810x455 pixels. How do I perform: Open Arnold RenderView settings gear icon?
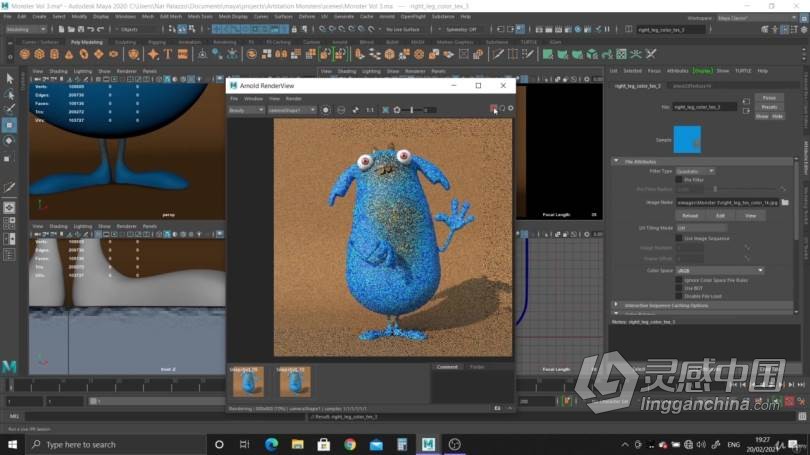(511, 108)
